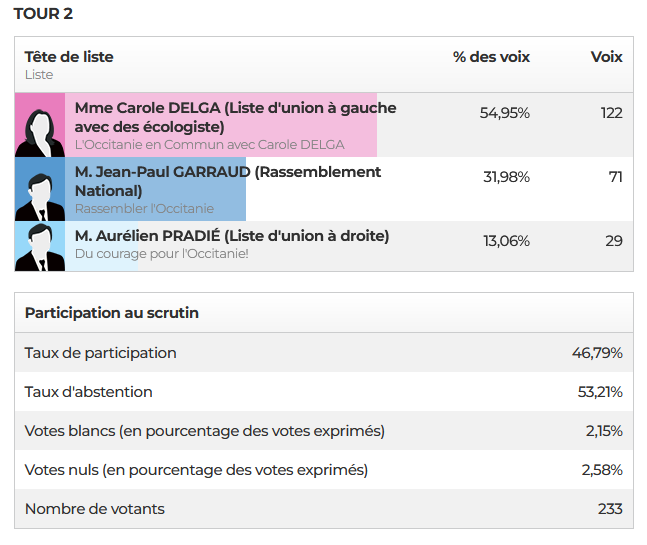This screenshot has height=545, width=647.
Task: Click 'L'Occitanie en Commun avec Carole DELGA' list name
Action: click(x=210, y=145)
